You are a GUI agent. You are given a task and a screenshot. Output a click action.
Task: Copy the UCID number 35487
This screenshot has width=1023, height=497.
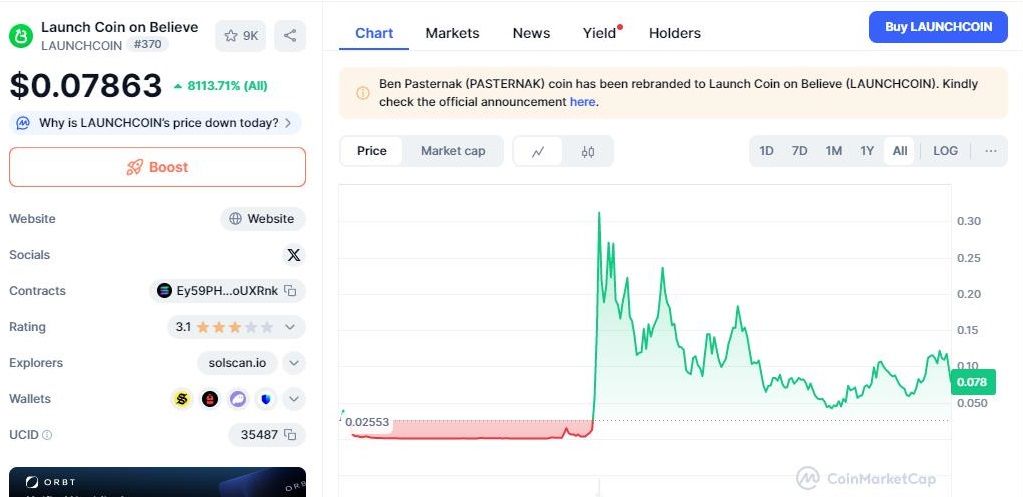[x=290, y=435]
